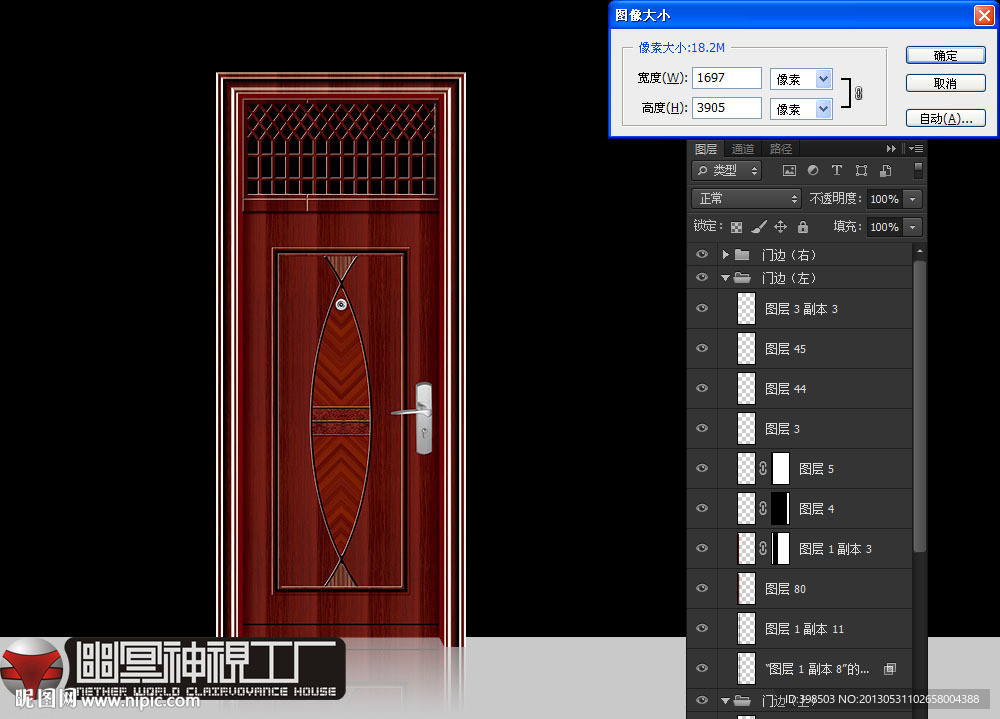This screenshot has height=719, width=1000.
Task: Open the Layers panel flyout menu
Action: (916, 149)
